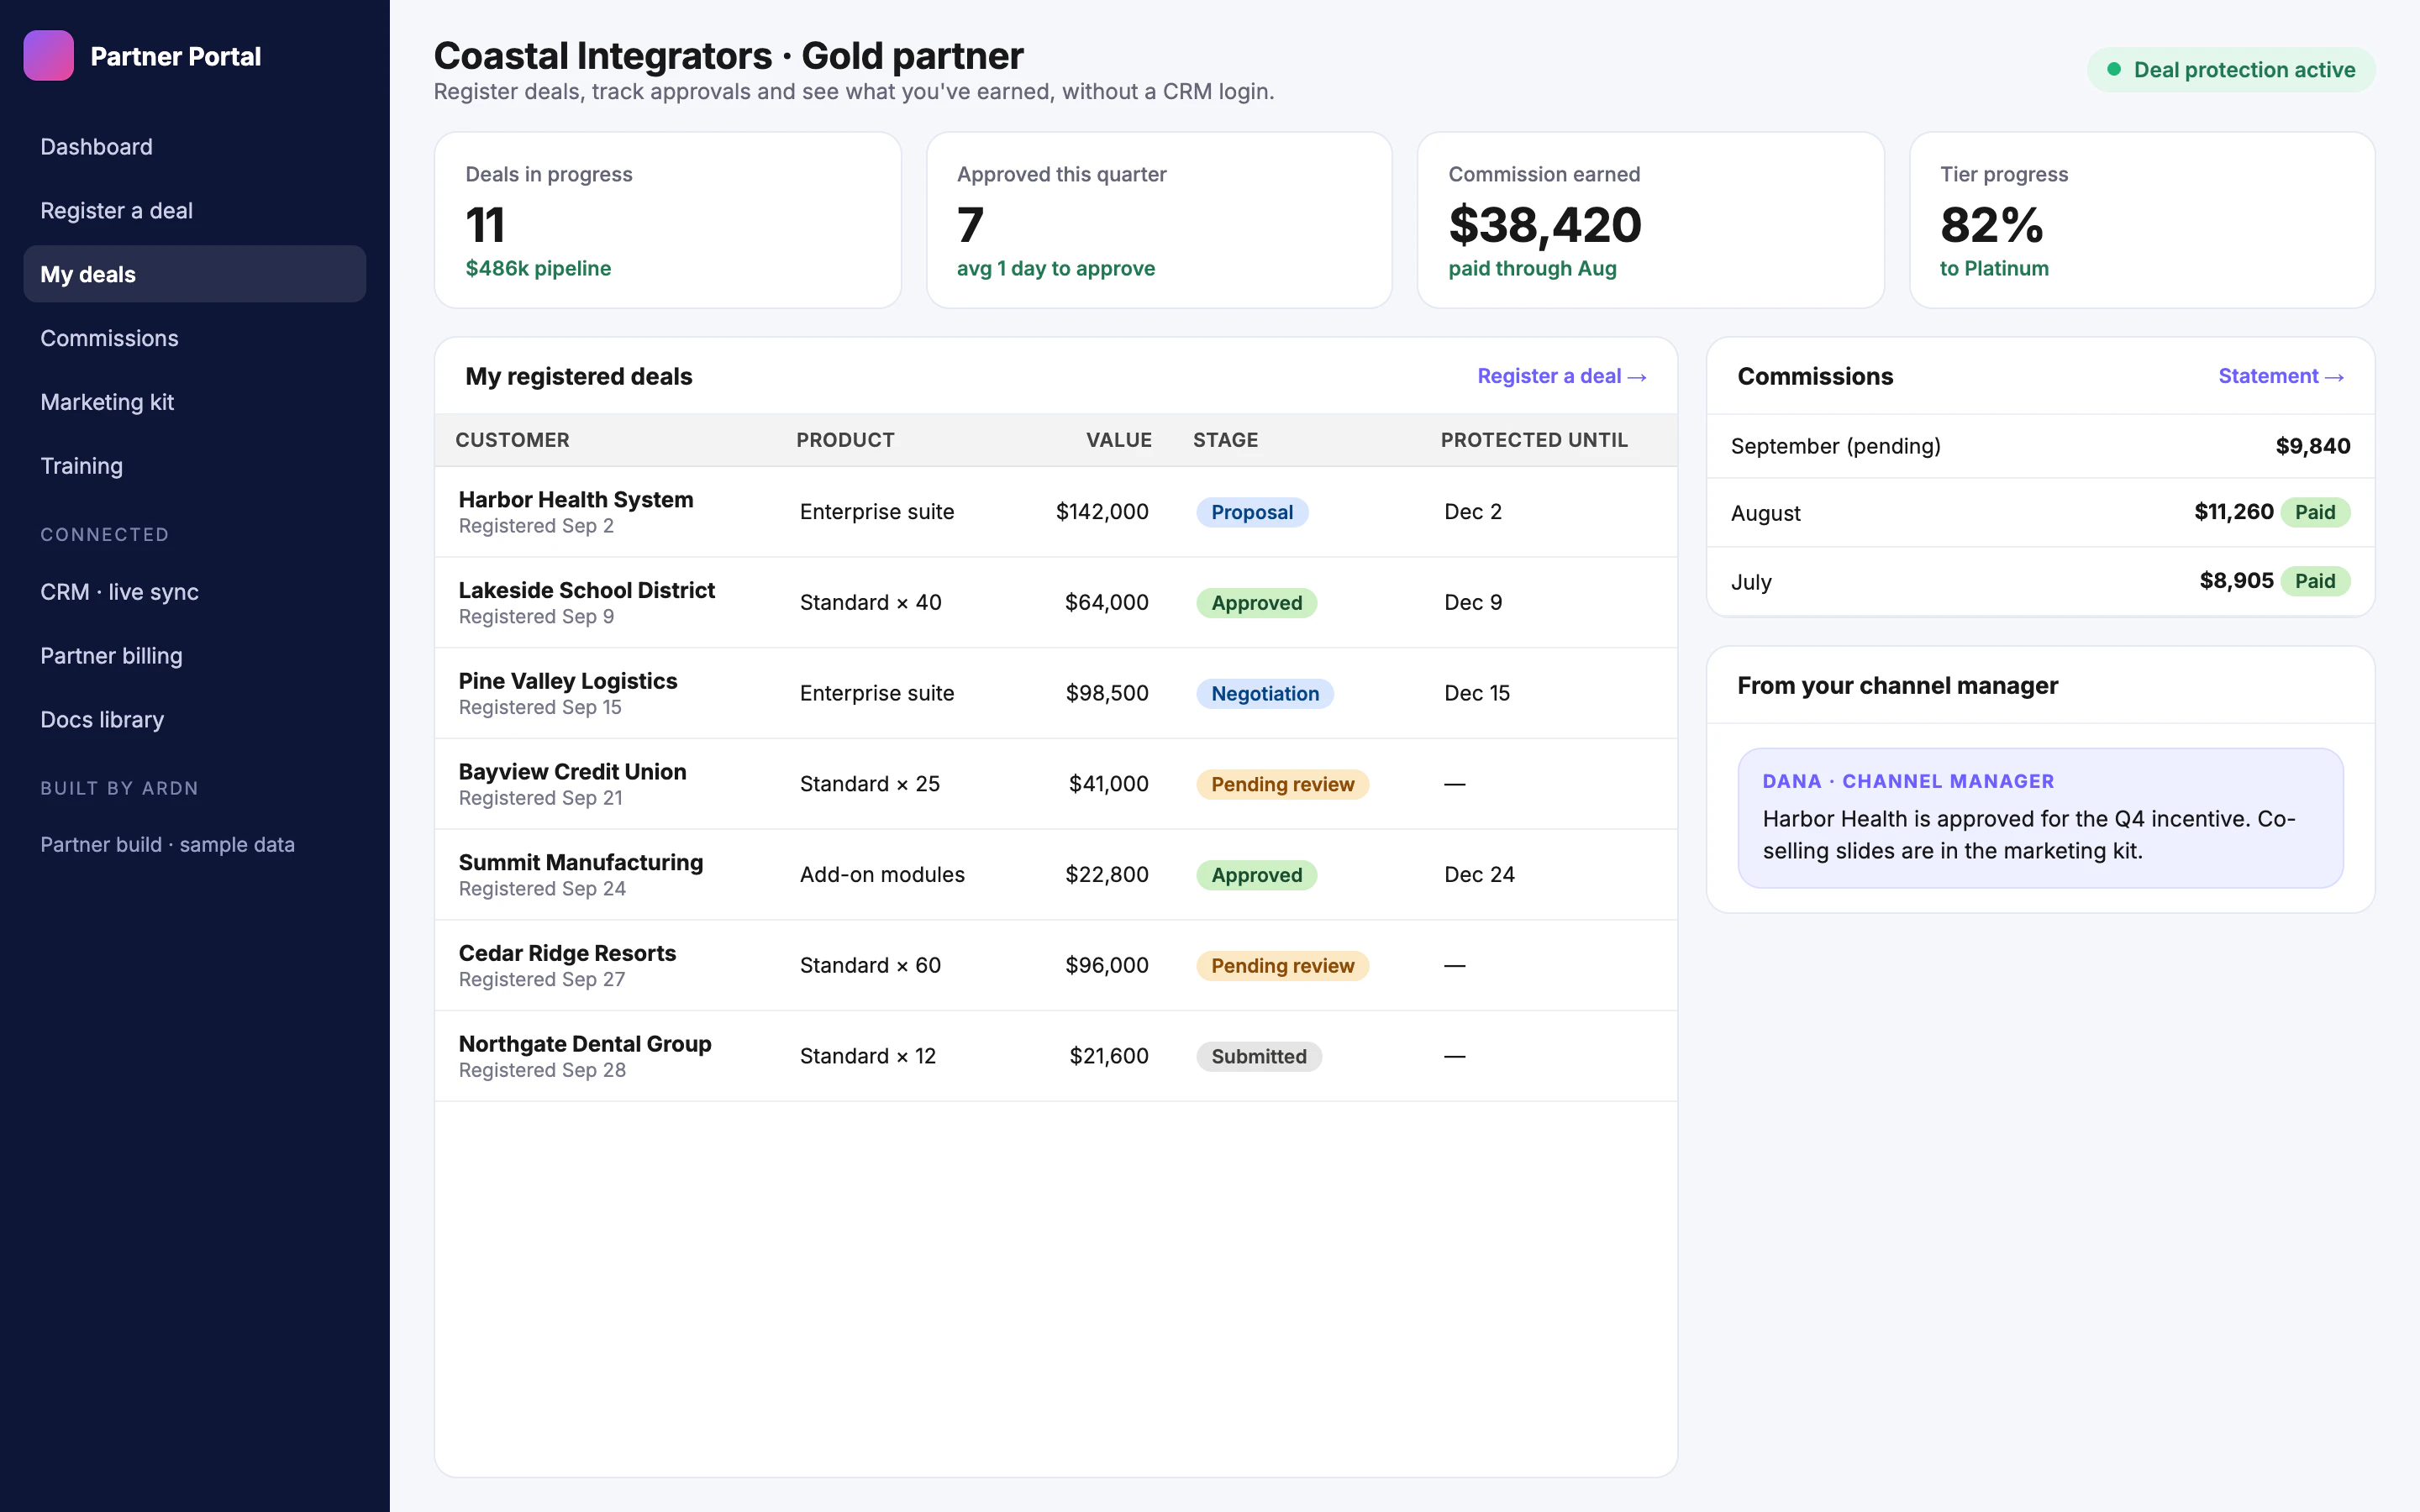The width and height of the screenshot is (2420, 1512).
Task: Click Summit Manufacturing's Approved badge
Action: coord(1256,875)
